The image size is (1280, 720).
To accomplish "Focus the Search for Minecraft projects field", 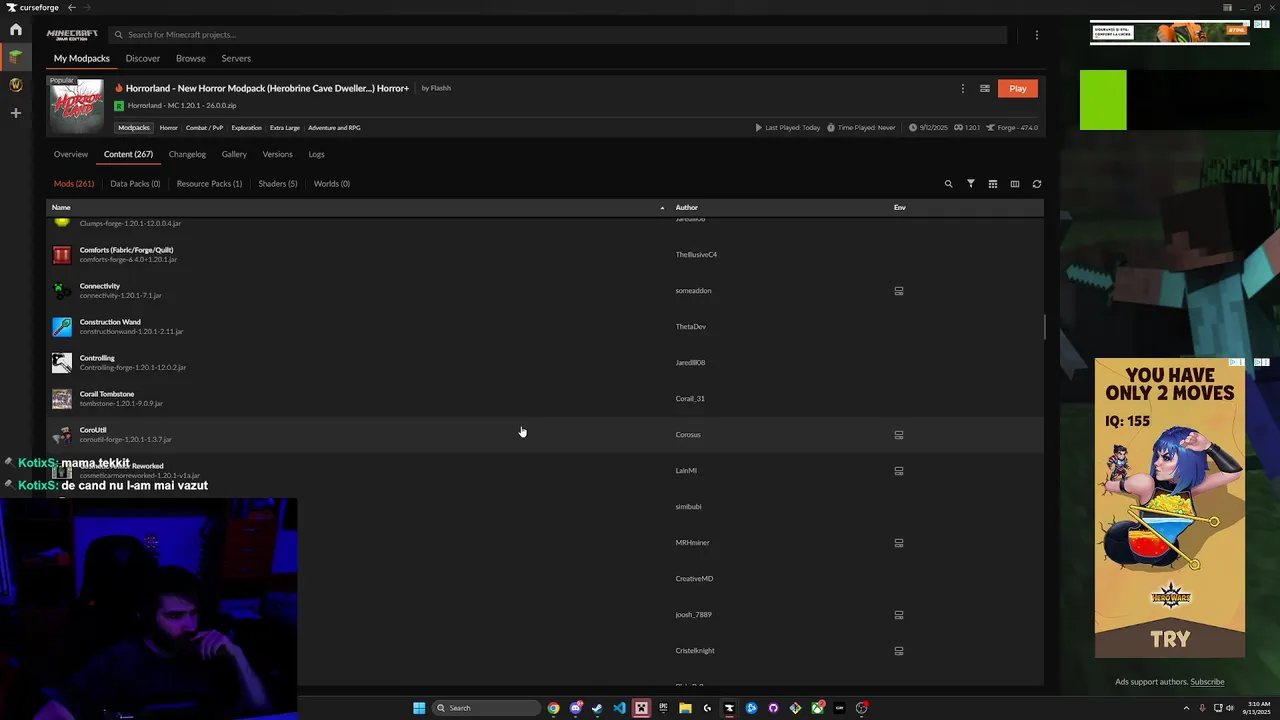I will click(558, 35).
